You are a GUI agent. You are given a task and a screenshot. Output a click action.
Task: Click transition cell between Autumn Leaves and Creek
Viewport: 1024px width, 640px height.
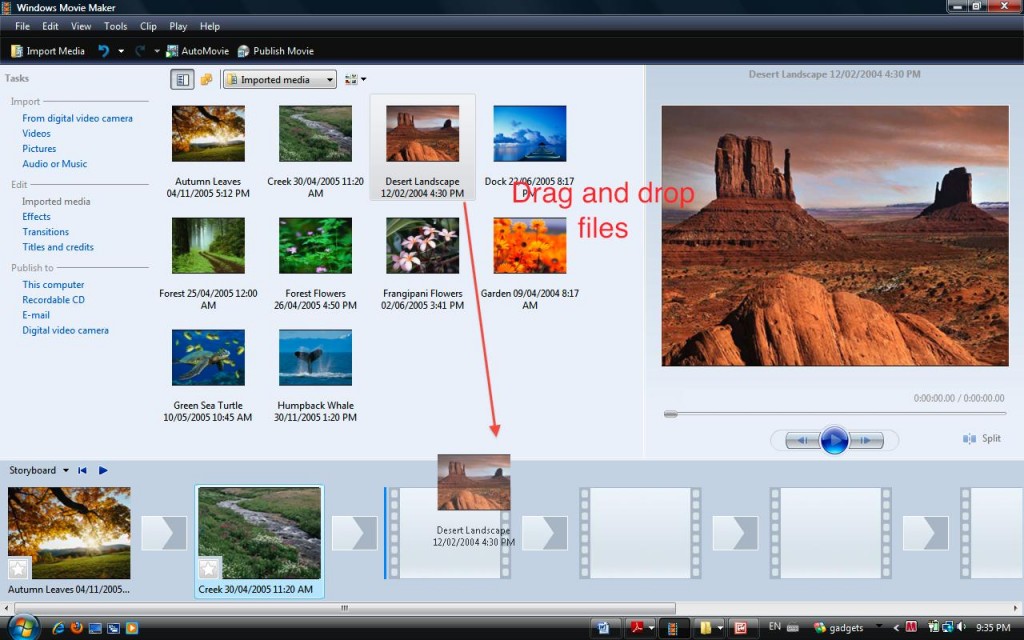(x=165, y=533)
